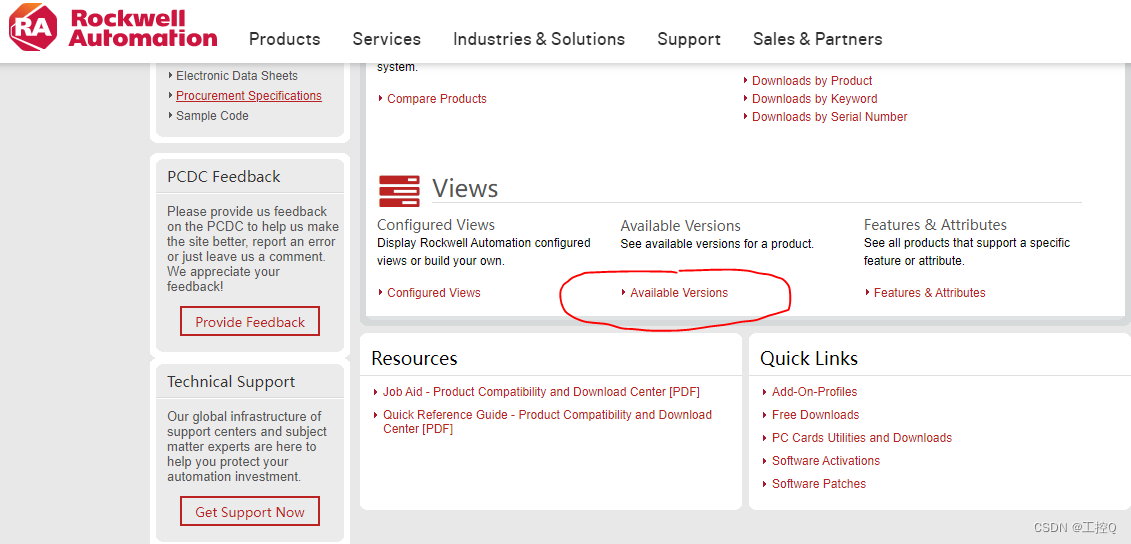Screen dimensions: 1131x544
Task: Click the Configured Views heading
Action: coord(436,225)
